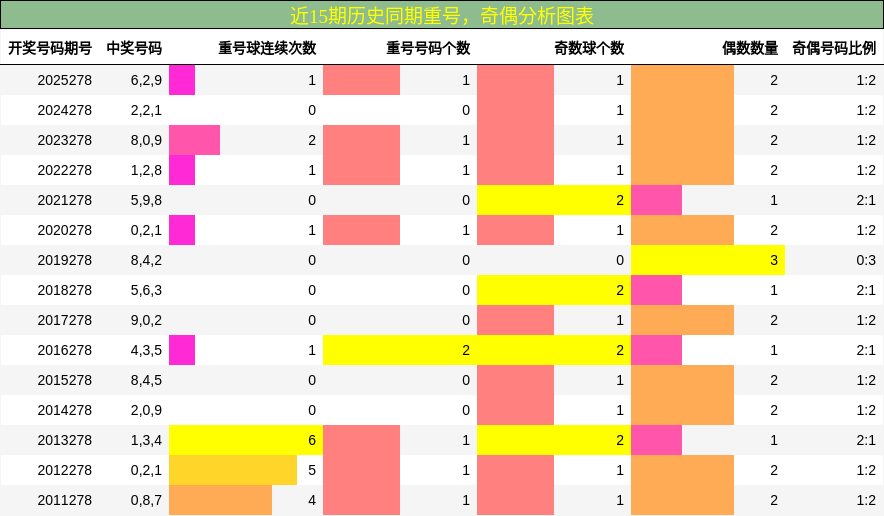Click the 奇偶号码比例 column header
The width and height of the screenshot is (884, 516).
tap(834, 48)
